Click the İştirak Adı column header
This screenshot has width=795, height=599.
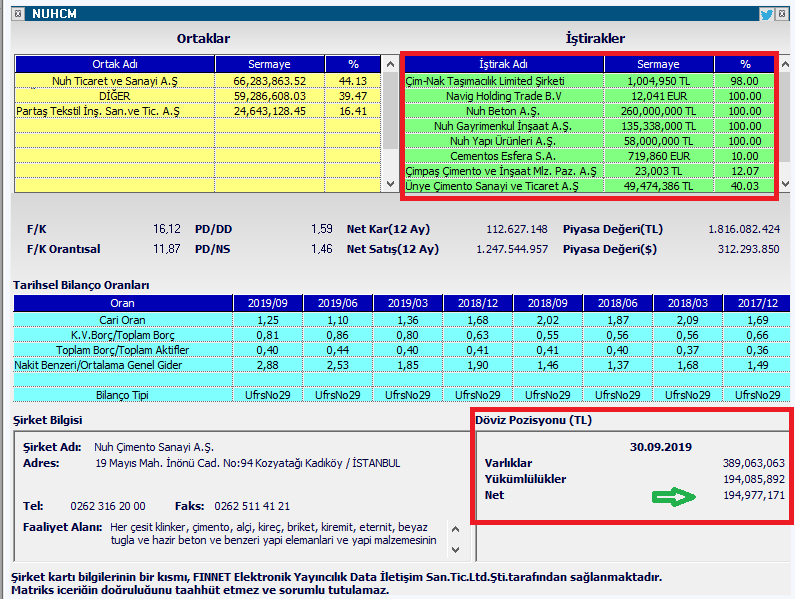(x=503, y=64)
